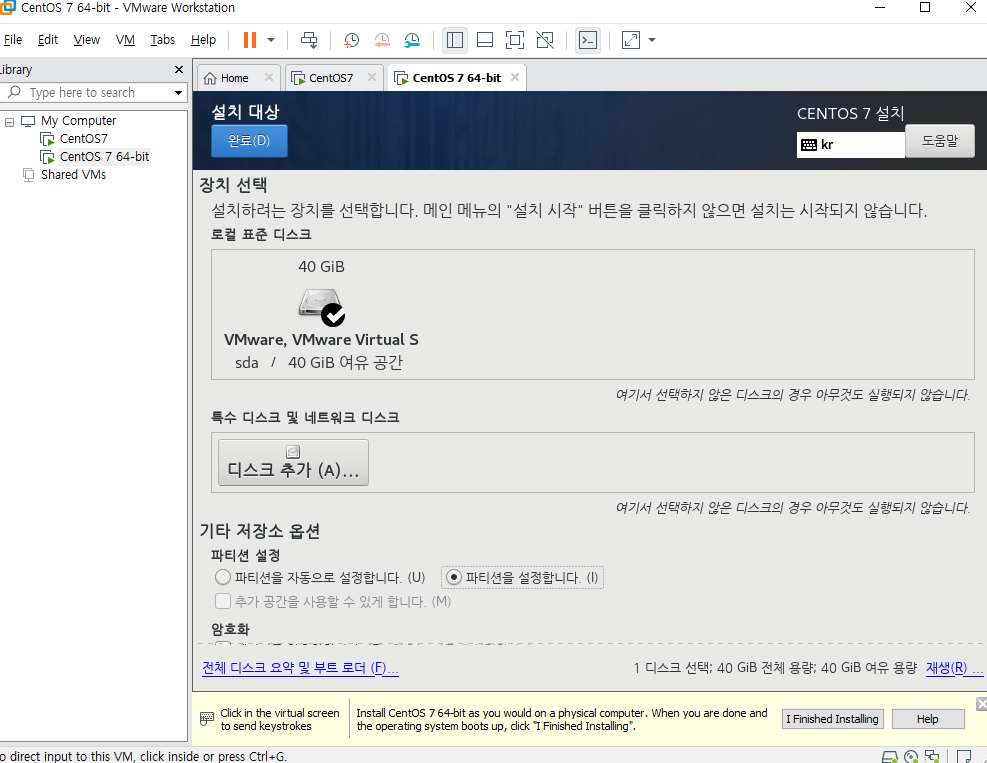The width and height of the screenshot is (987, 763).
Task: Close the Home tab
Action: pos(269,77)
